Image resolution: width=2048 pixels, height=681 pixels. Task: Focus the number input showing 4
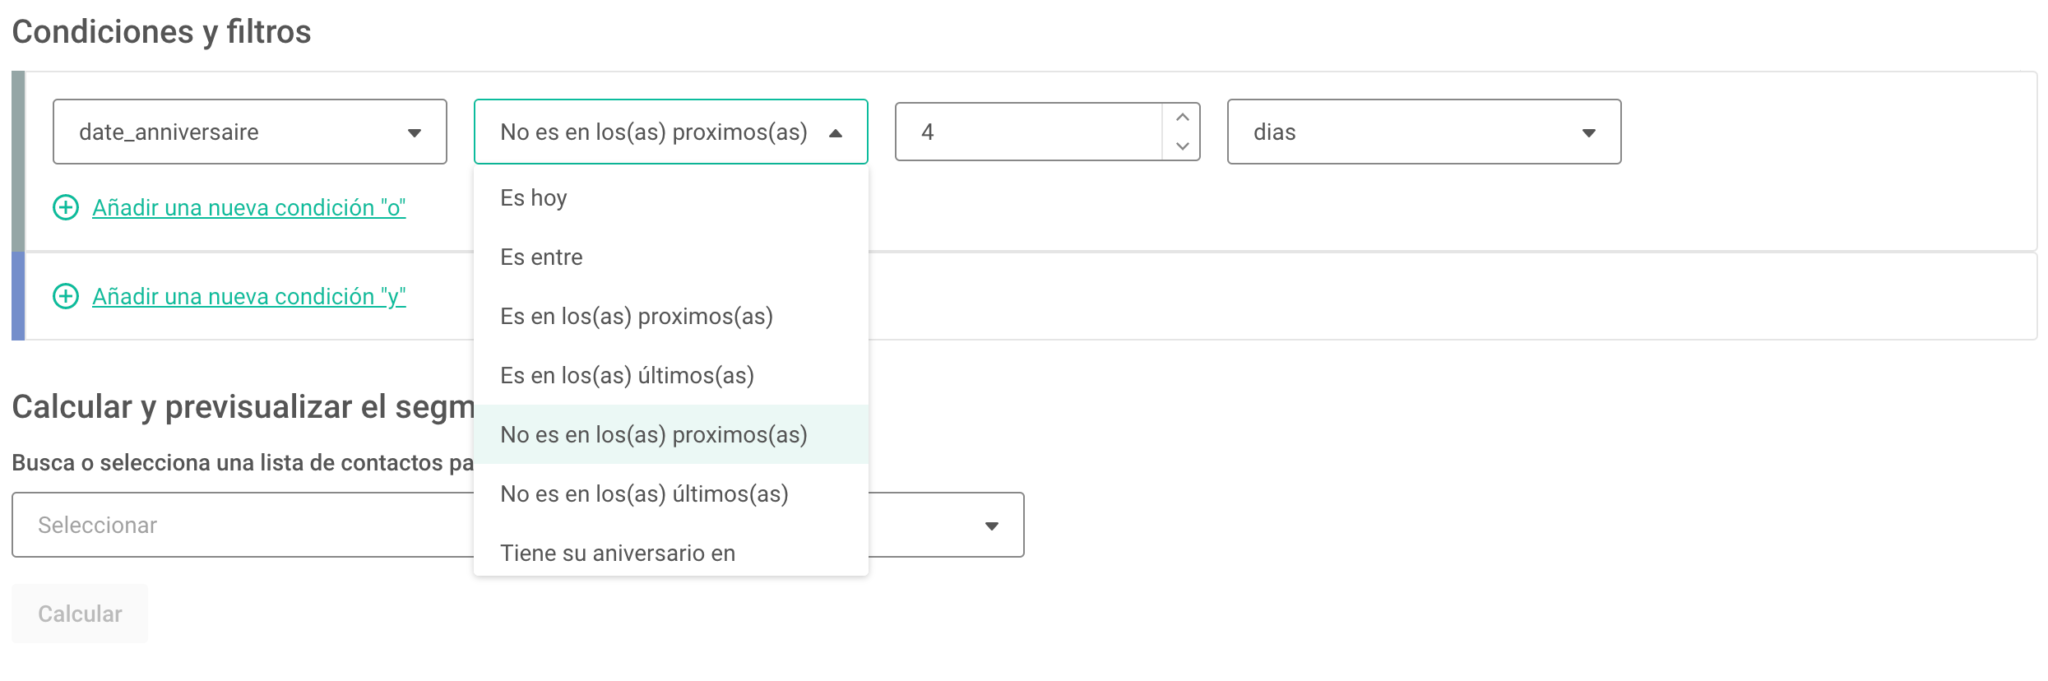point(1030,132)
